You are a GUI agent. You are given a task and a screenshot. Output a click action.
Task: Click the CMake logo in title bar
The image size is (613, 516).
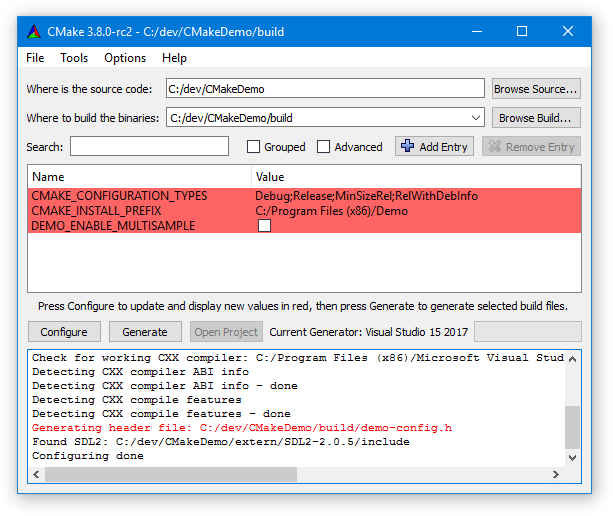[x=34, y=31]
